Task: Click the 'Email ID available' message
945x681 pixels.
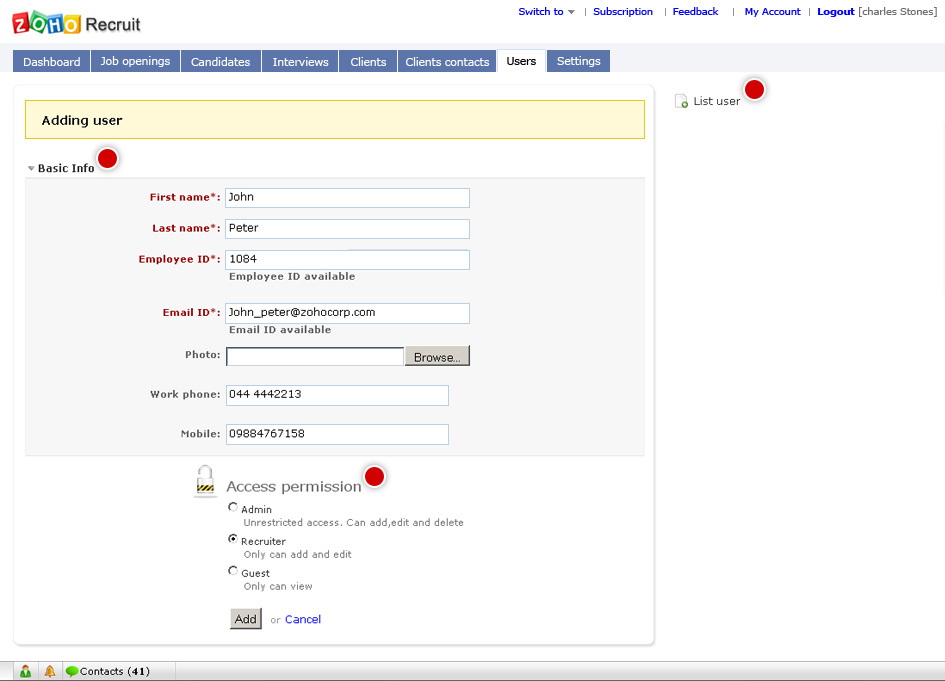Action: coord(280,330)
